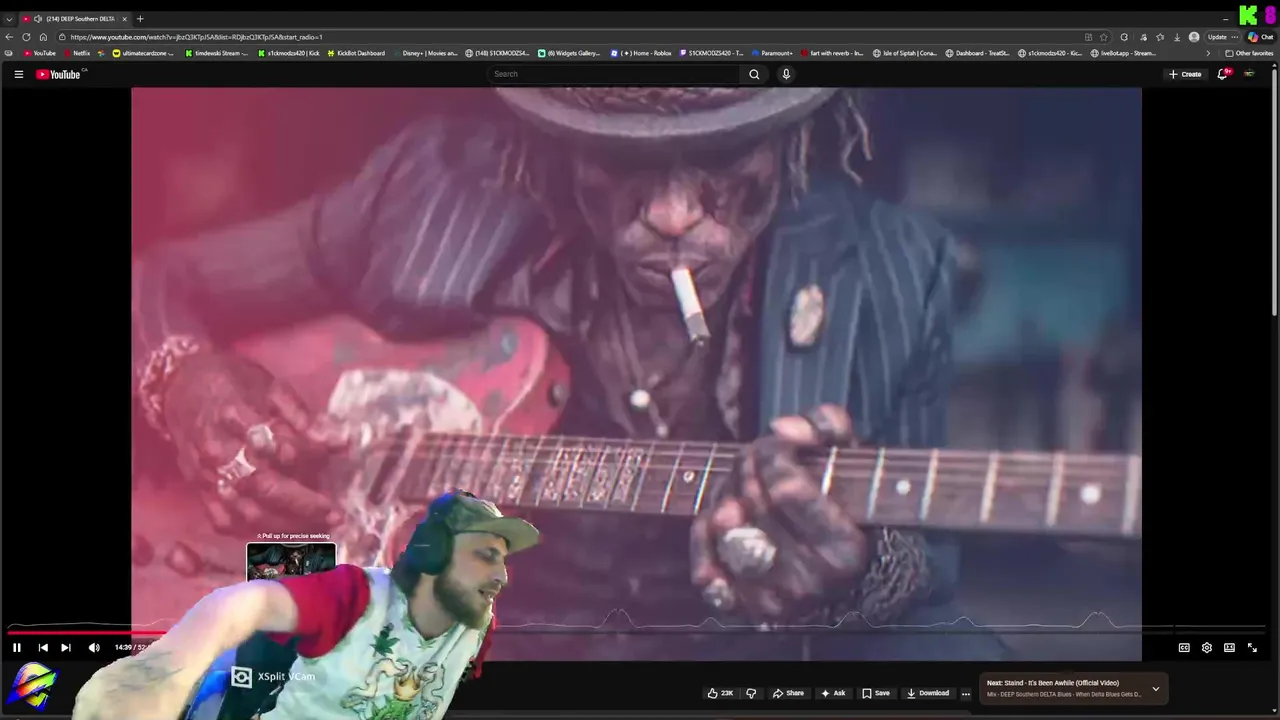Start voice search with microphone
The height and width of the screenshot is (720, 1280).
click(x=786, y=74)
